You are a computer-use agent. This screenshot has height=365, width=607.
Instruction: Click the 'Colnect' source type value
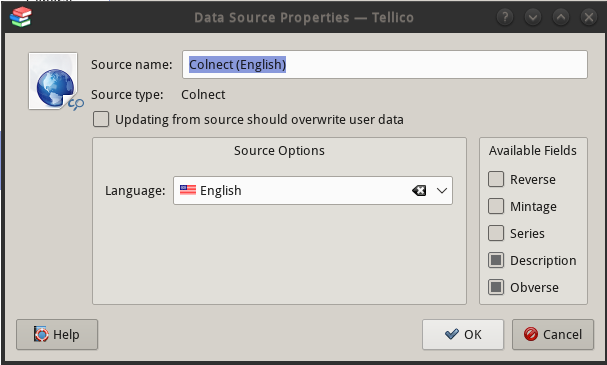pos(203,94)
